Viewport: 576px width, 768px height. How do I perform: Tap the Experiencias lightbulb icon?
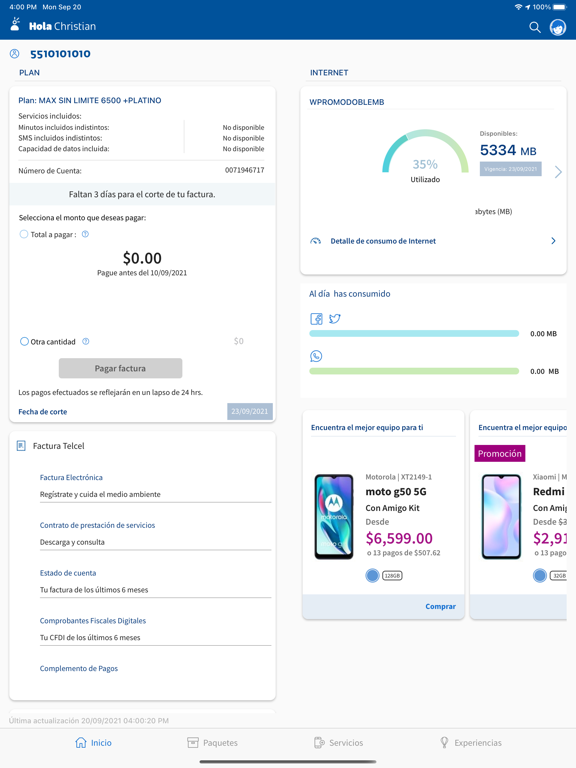coord(444,743)
